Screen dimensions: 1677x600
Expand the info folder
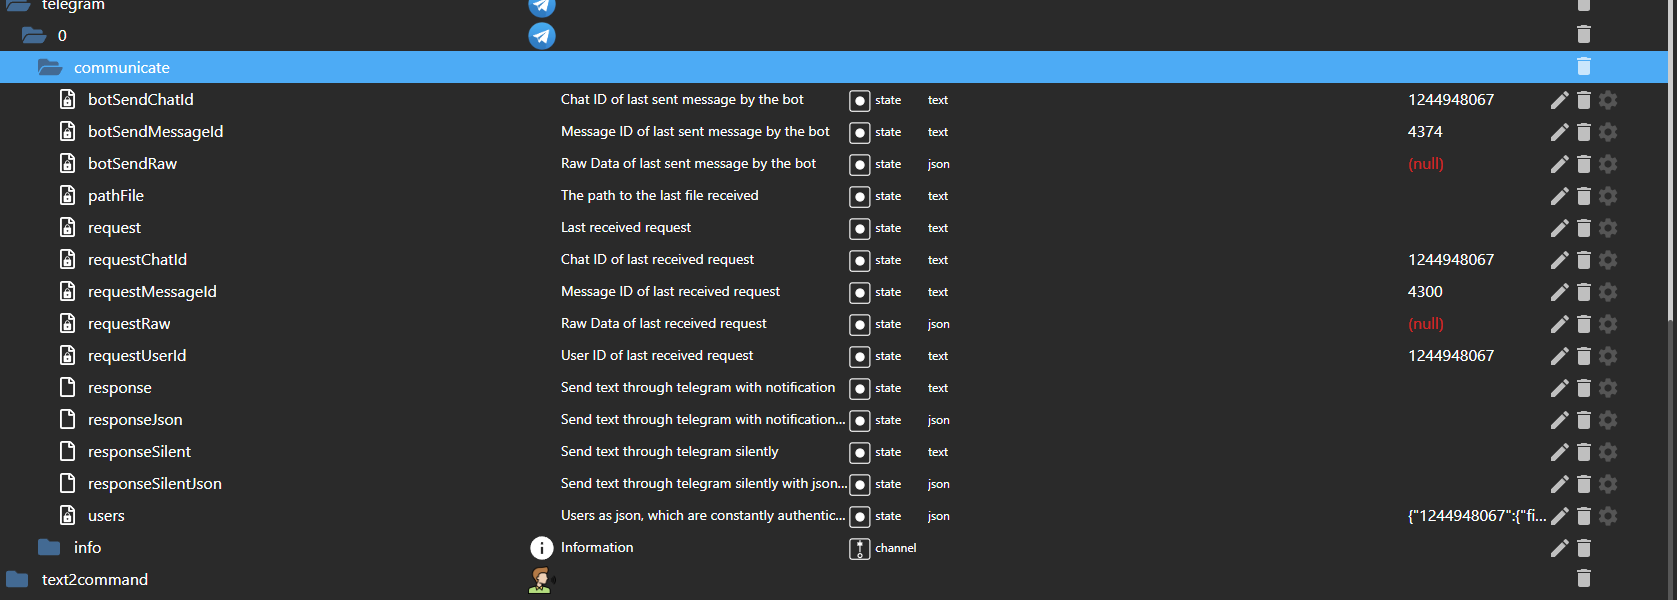(49, 548)
